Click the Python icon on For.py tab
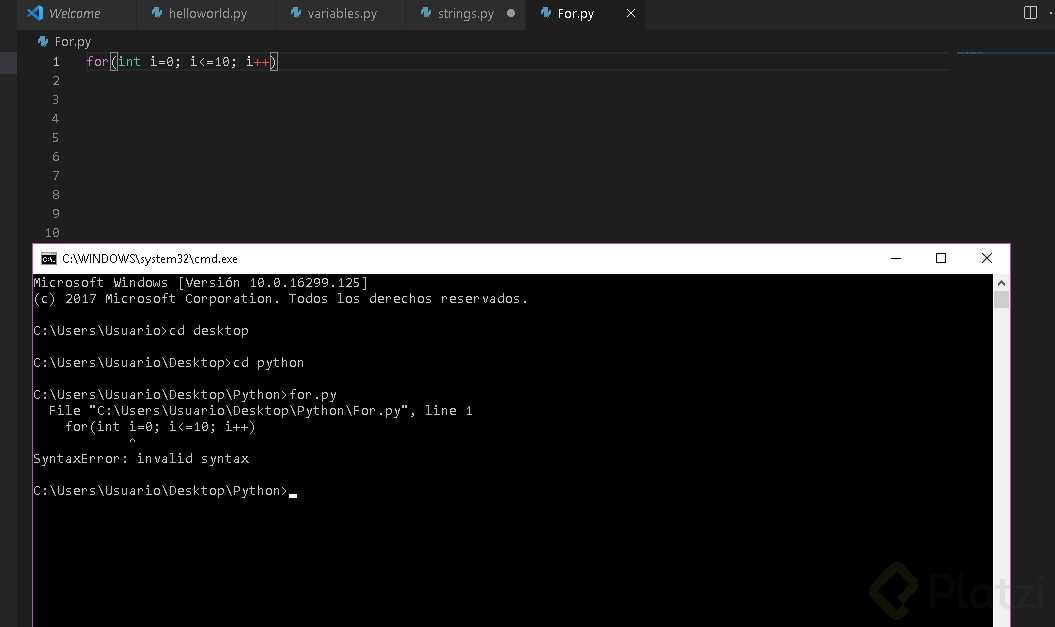 (x=546, y=13)
